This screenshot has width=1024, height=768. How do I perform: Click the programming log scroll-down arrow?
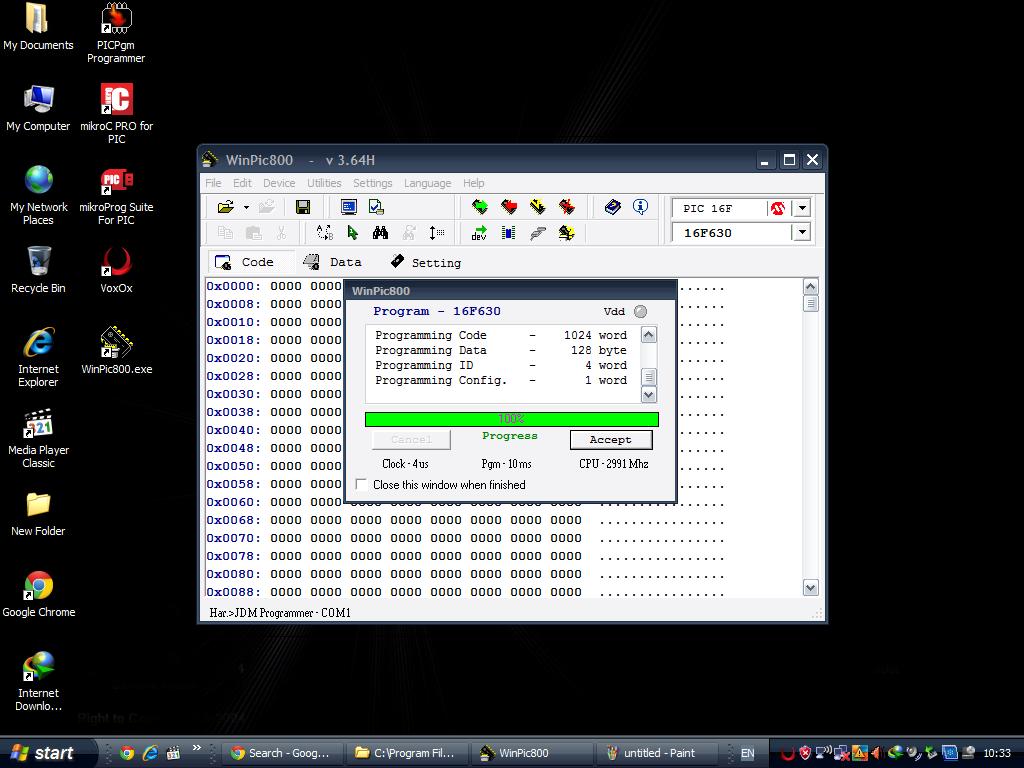click(648, 394)
